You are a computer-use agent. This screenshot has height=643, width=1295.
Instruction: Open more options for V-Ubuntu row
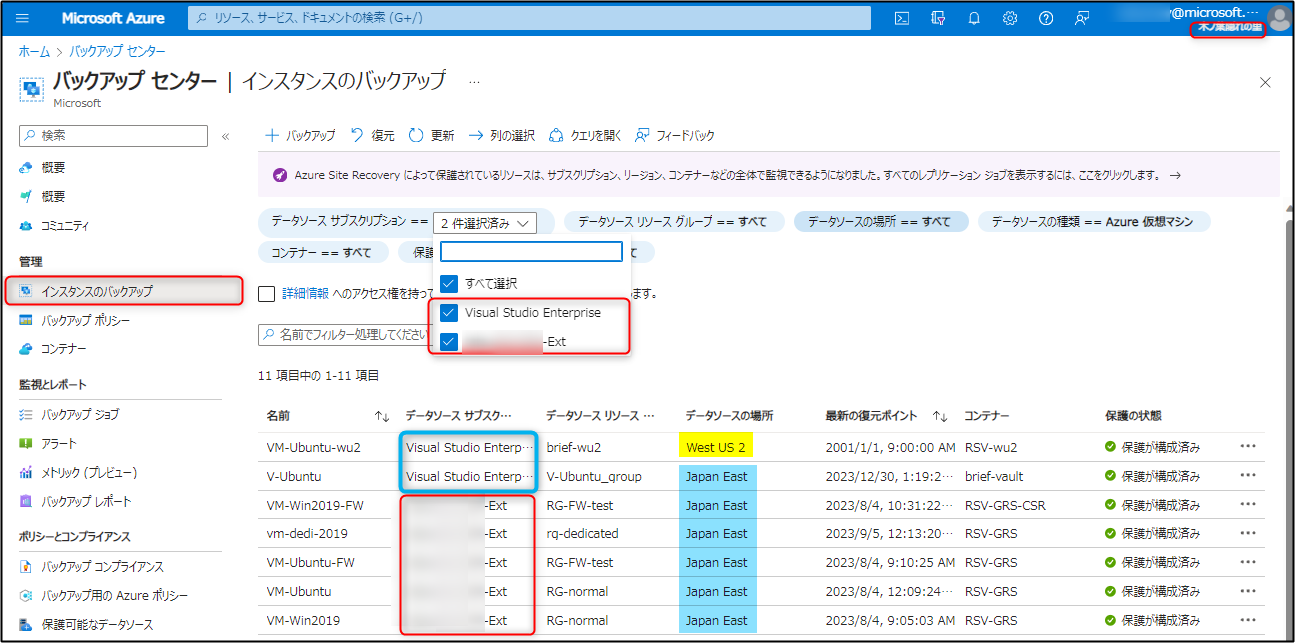coord(1247,476)
